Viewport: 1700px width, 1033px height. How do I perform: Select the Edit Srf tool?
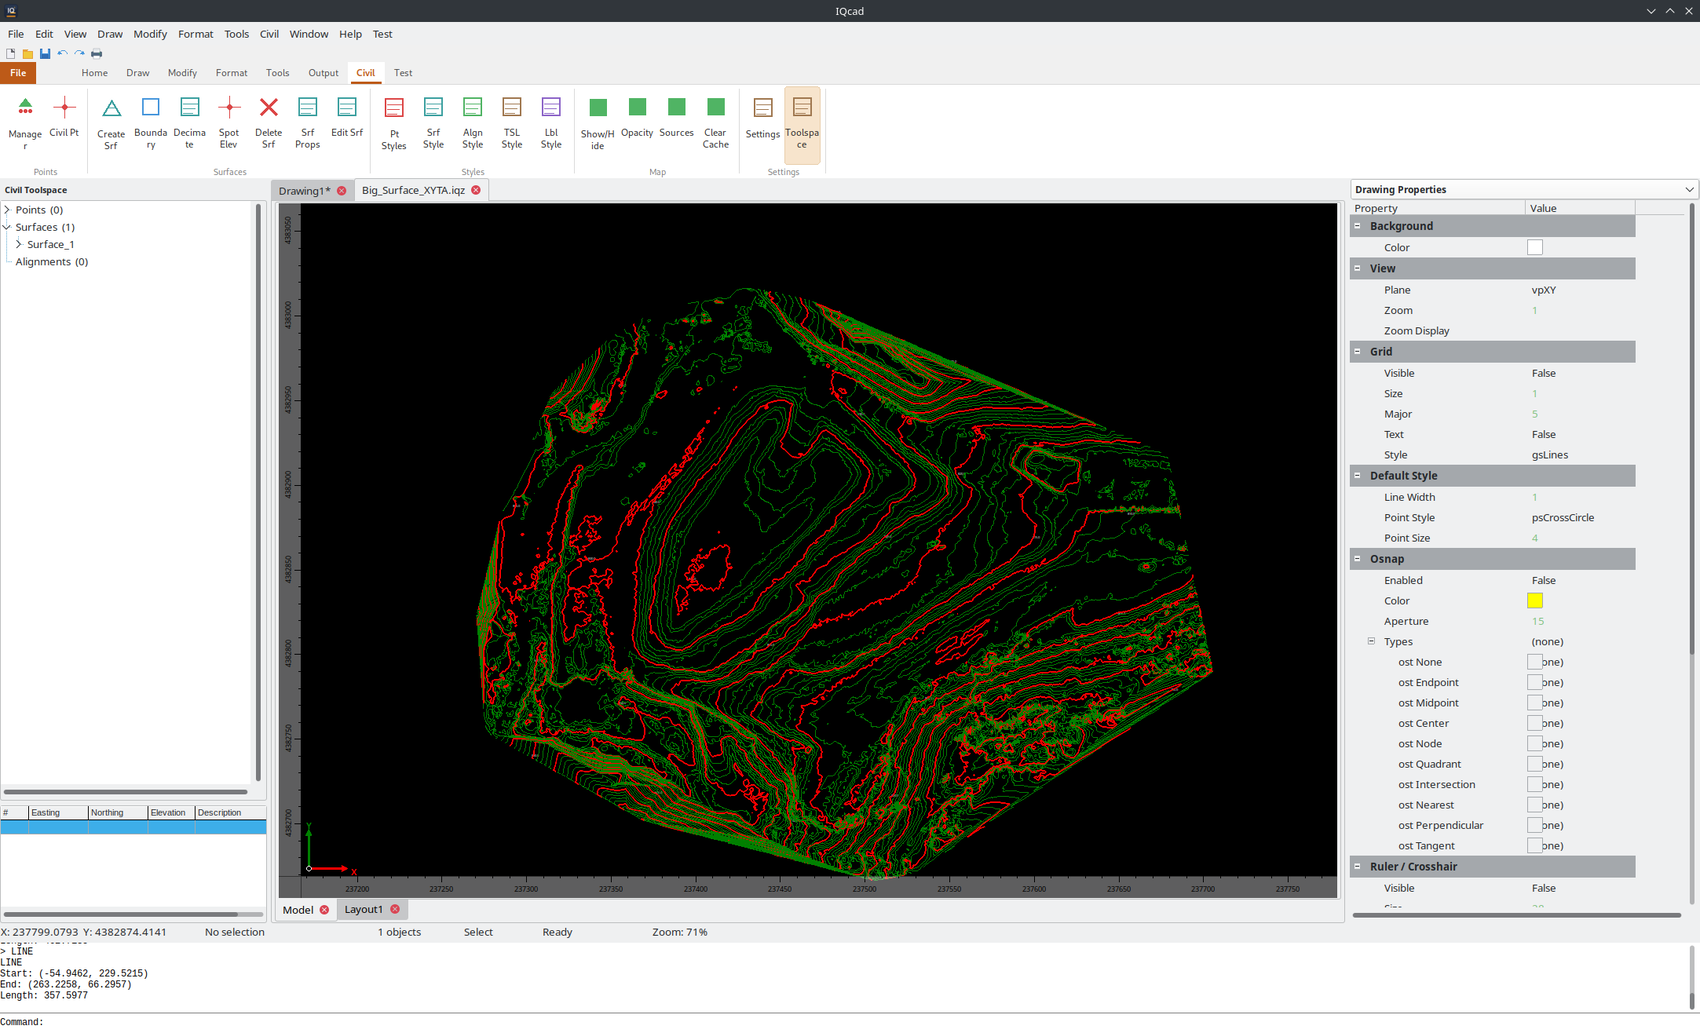coord(347,118)
